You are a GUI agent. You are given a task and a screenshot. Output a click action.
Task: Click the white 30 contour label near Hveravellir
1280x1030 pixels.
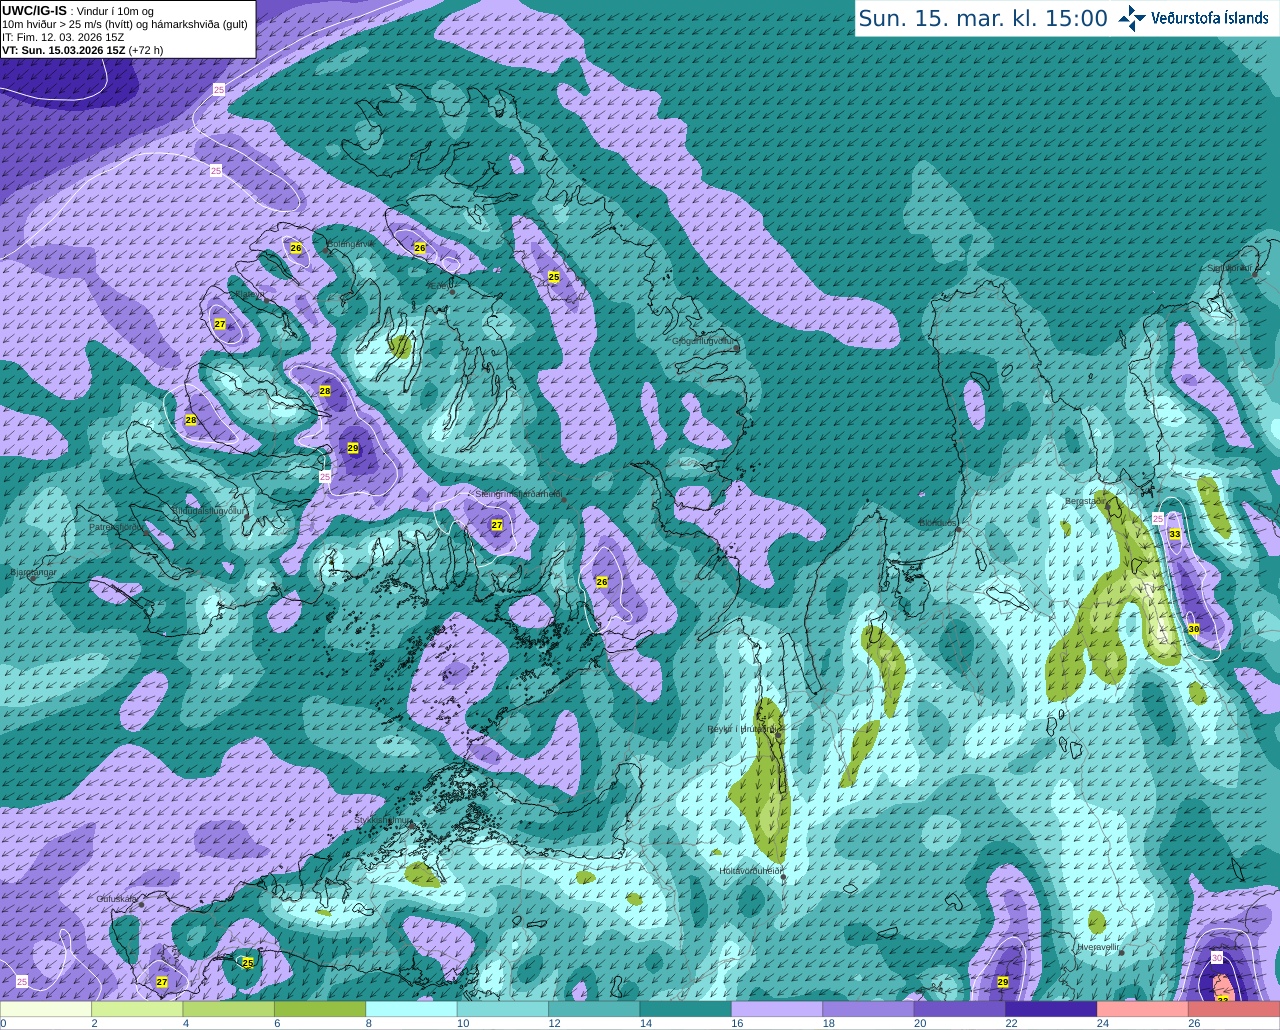pyautogui.click(x=1217, y=957)
